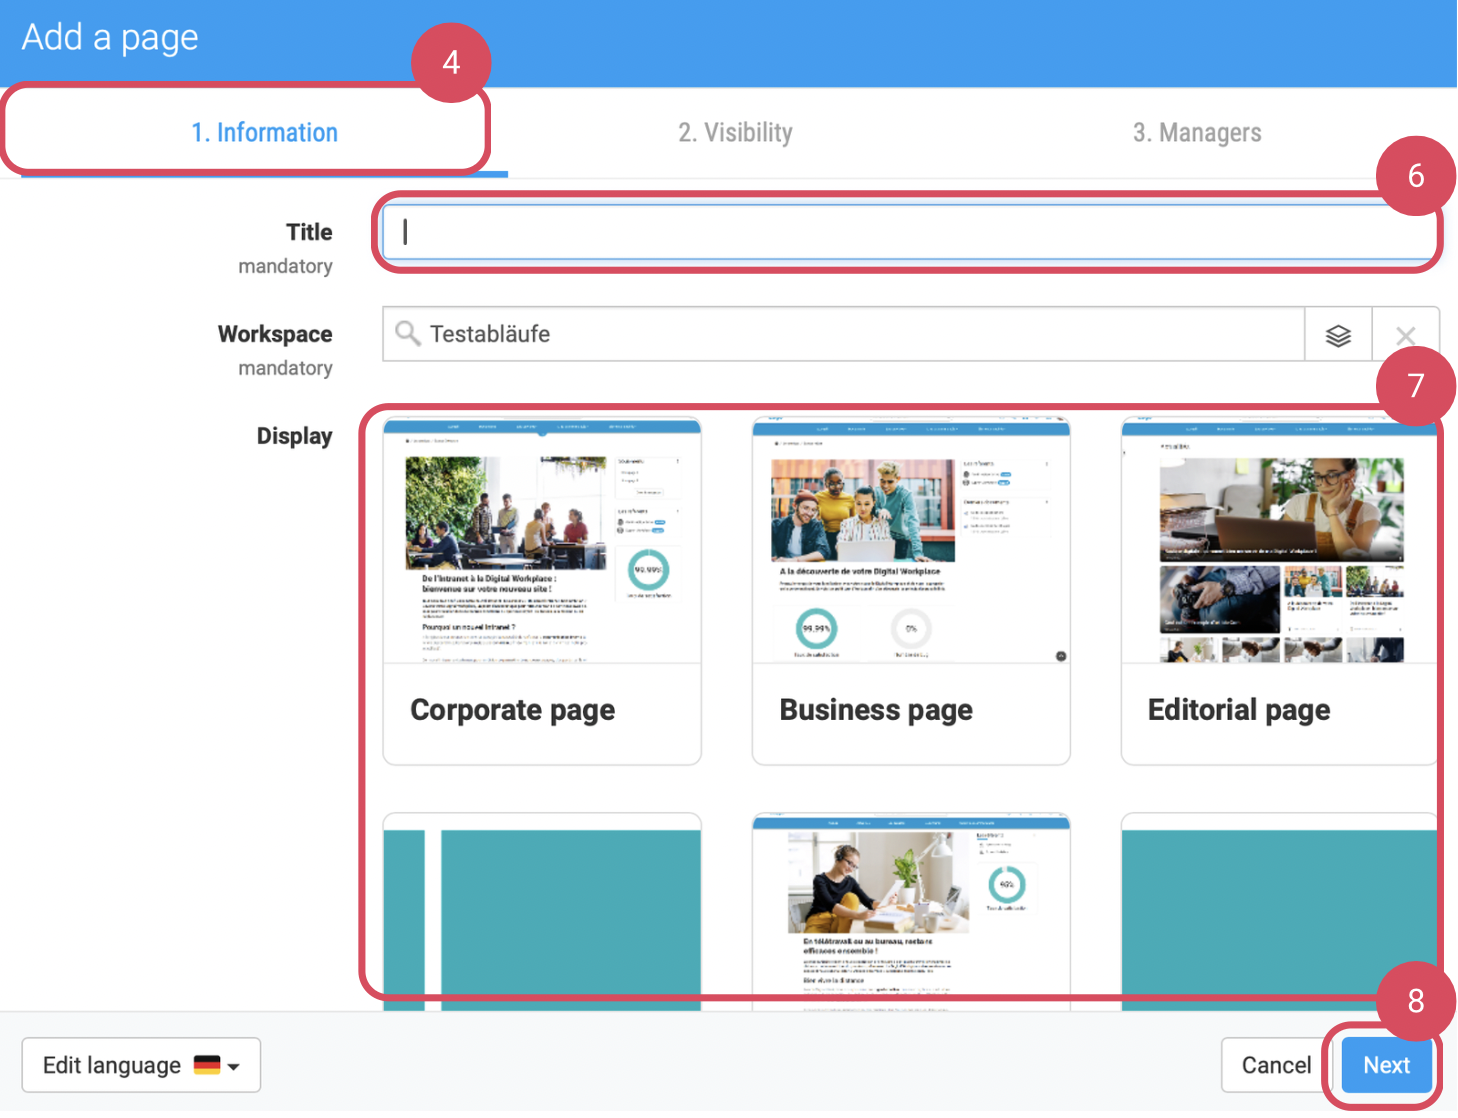Click the Corporate page label text
This screenshot has height=1118, width=1458.
click(x=512, y=710)
